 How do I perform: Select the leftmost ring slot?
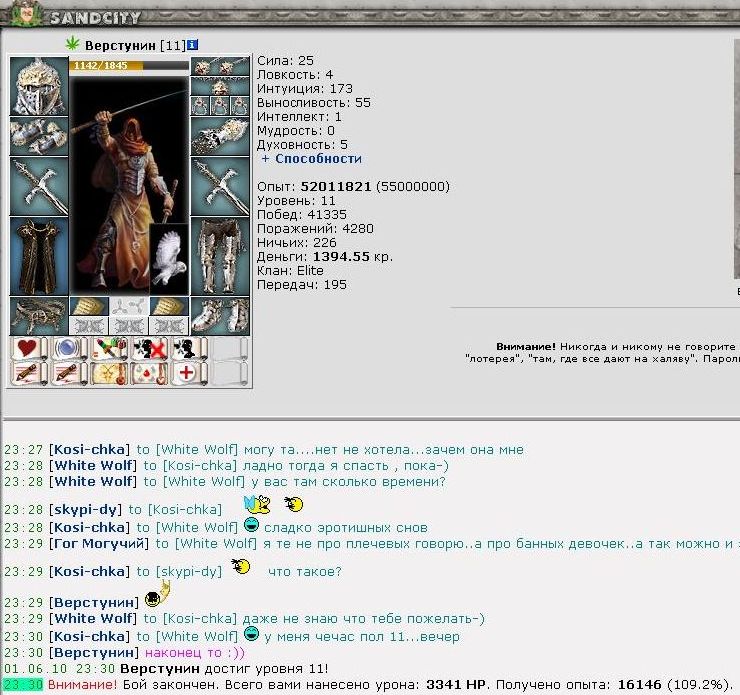(x=200, y=106)
